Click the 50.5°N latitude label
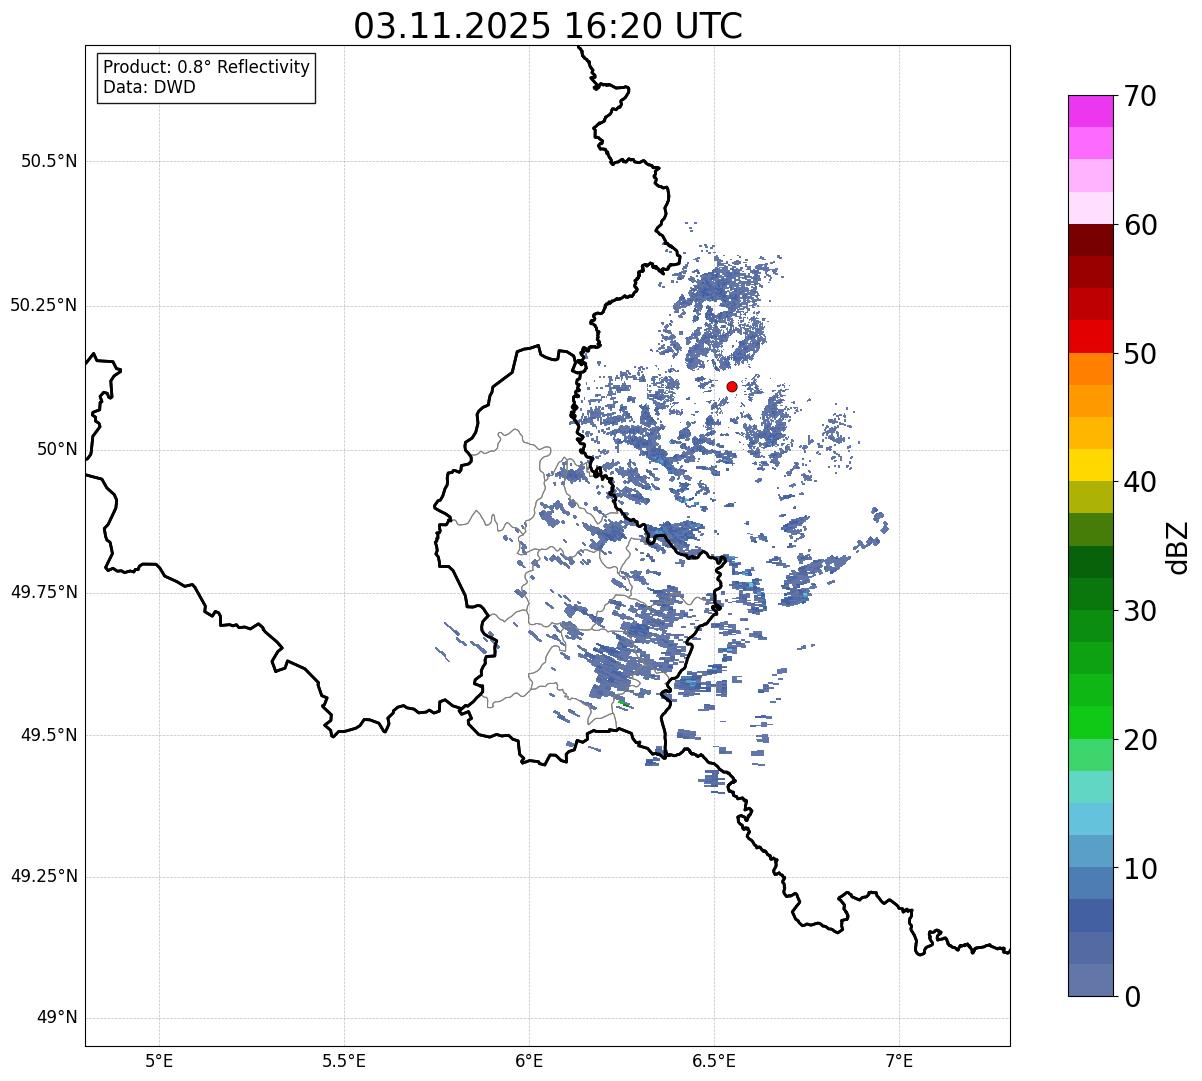1202x1081 pixels. click(x=49, y=161)
